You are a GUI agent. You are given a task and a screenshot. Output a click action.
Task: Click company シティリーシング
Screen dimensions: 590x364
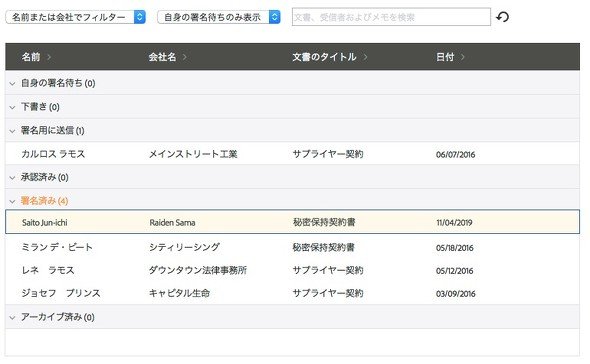[184, 247]
